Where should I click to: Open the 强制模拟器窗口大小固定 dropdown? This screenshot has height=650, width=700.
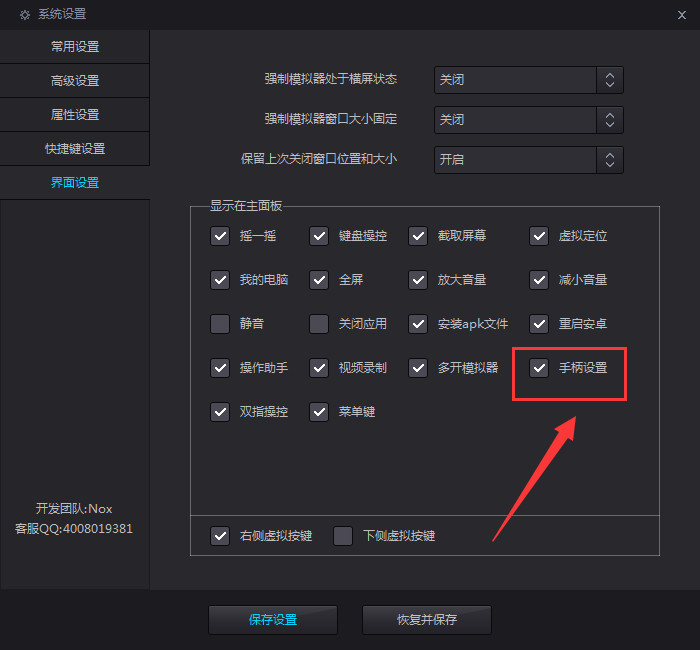529,120
